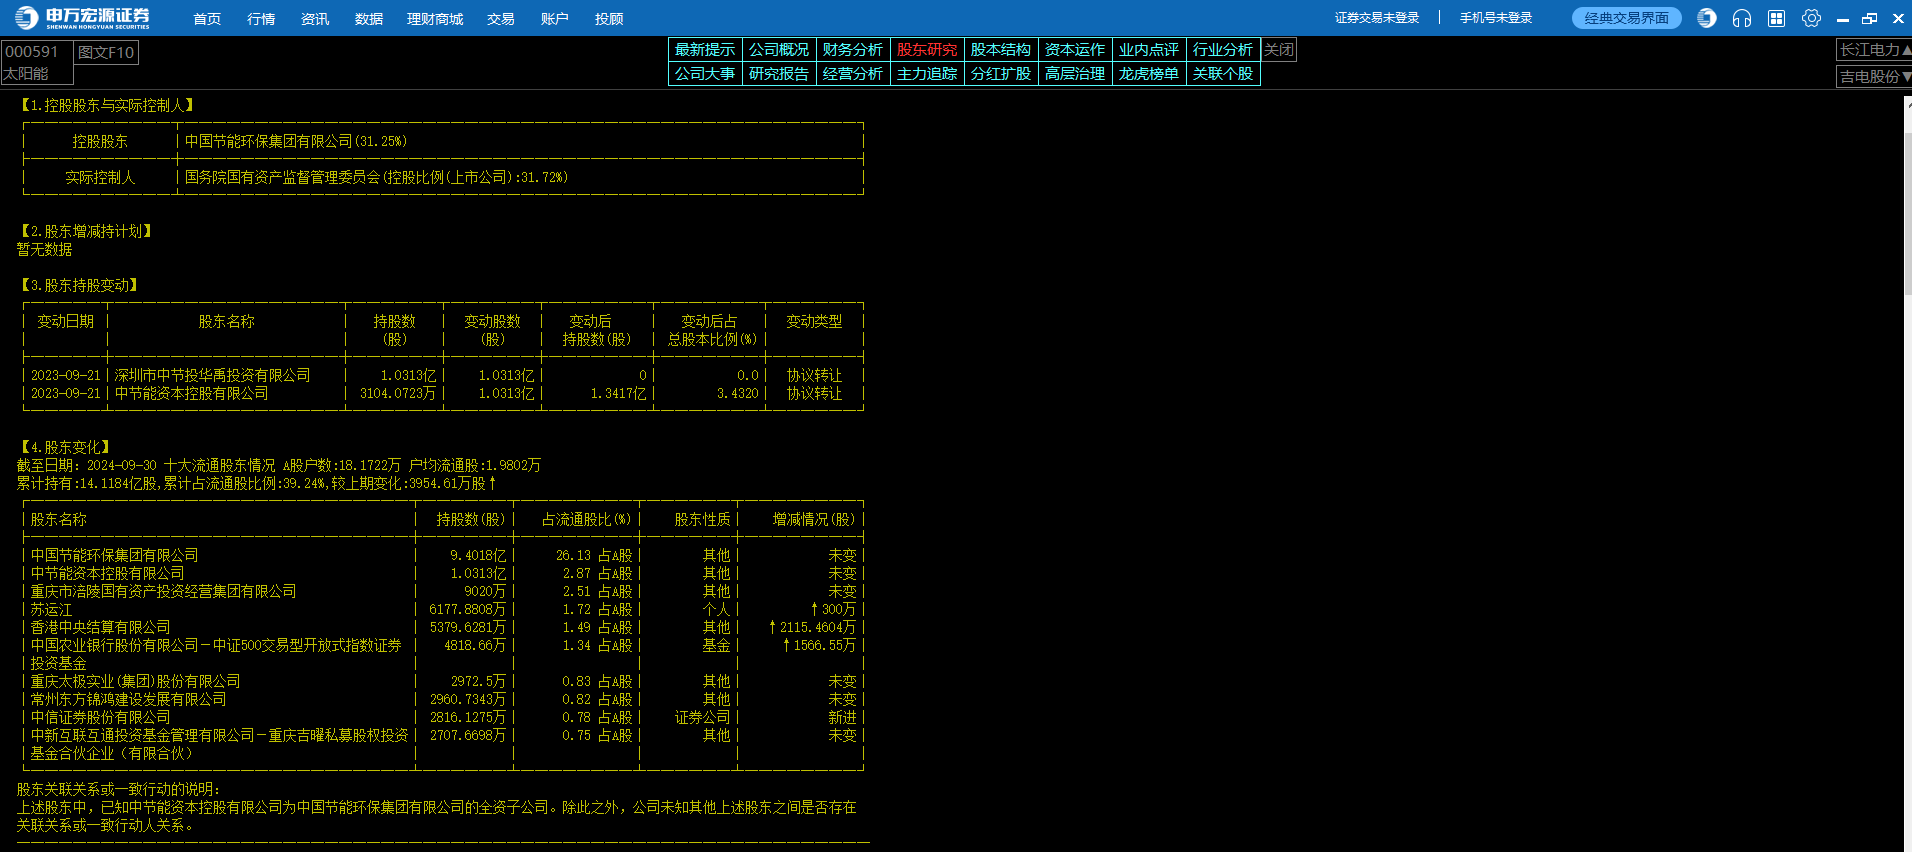Open the 资讯 menu
Screen dimensions: 1912x852
click(x=315, y=19)
